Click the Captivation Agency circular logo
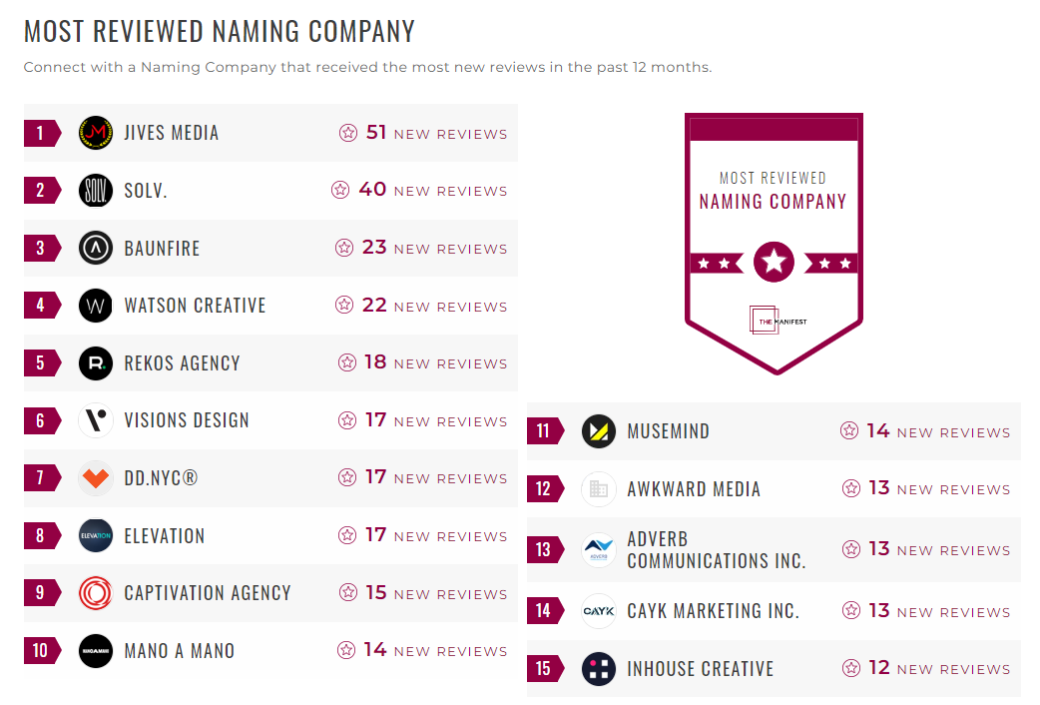 tap(95, 593)
